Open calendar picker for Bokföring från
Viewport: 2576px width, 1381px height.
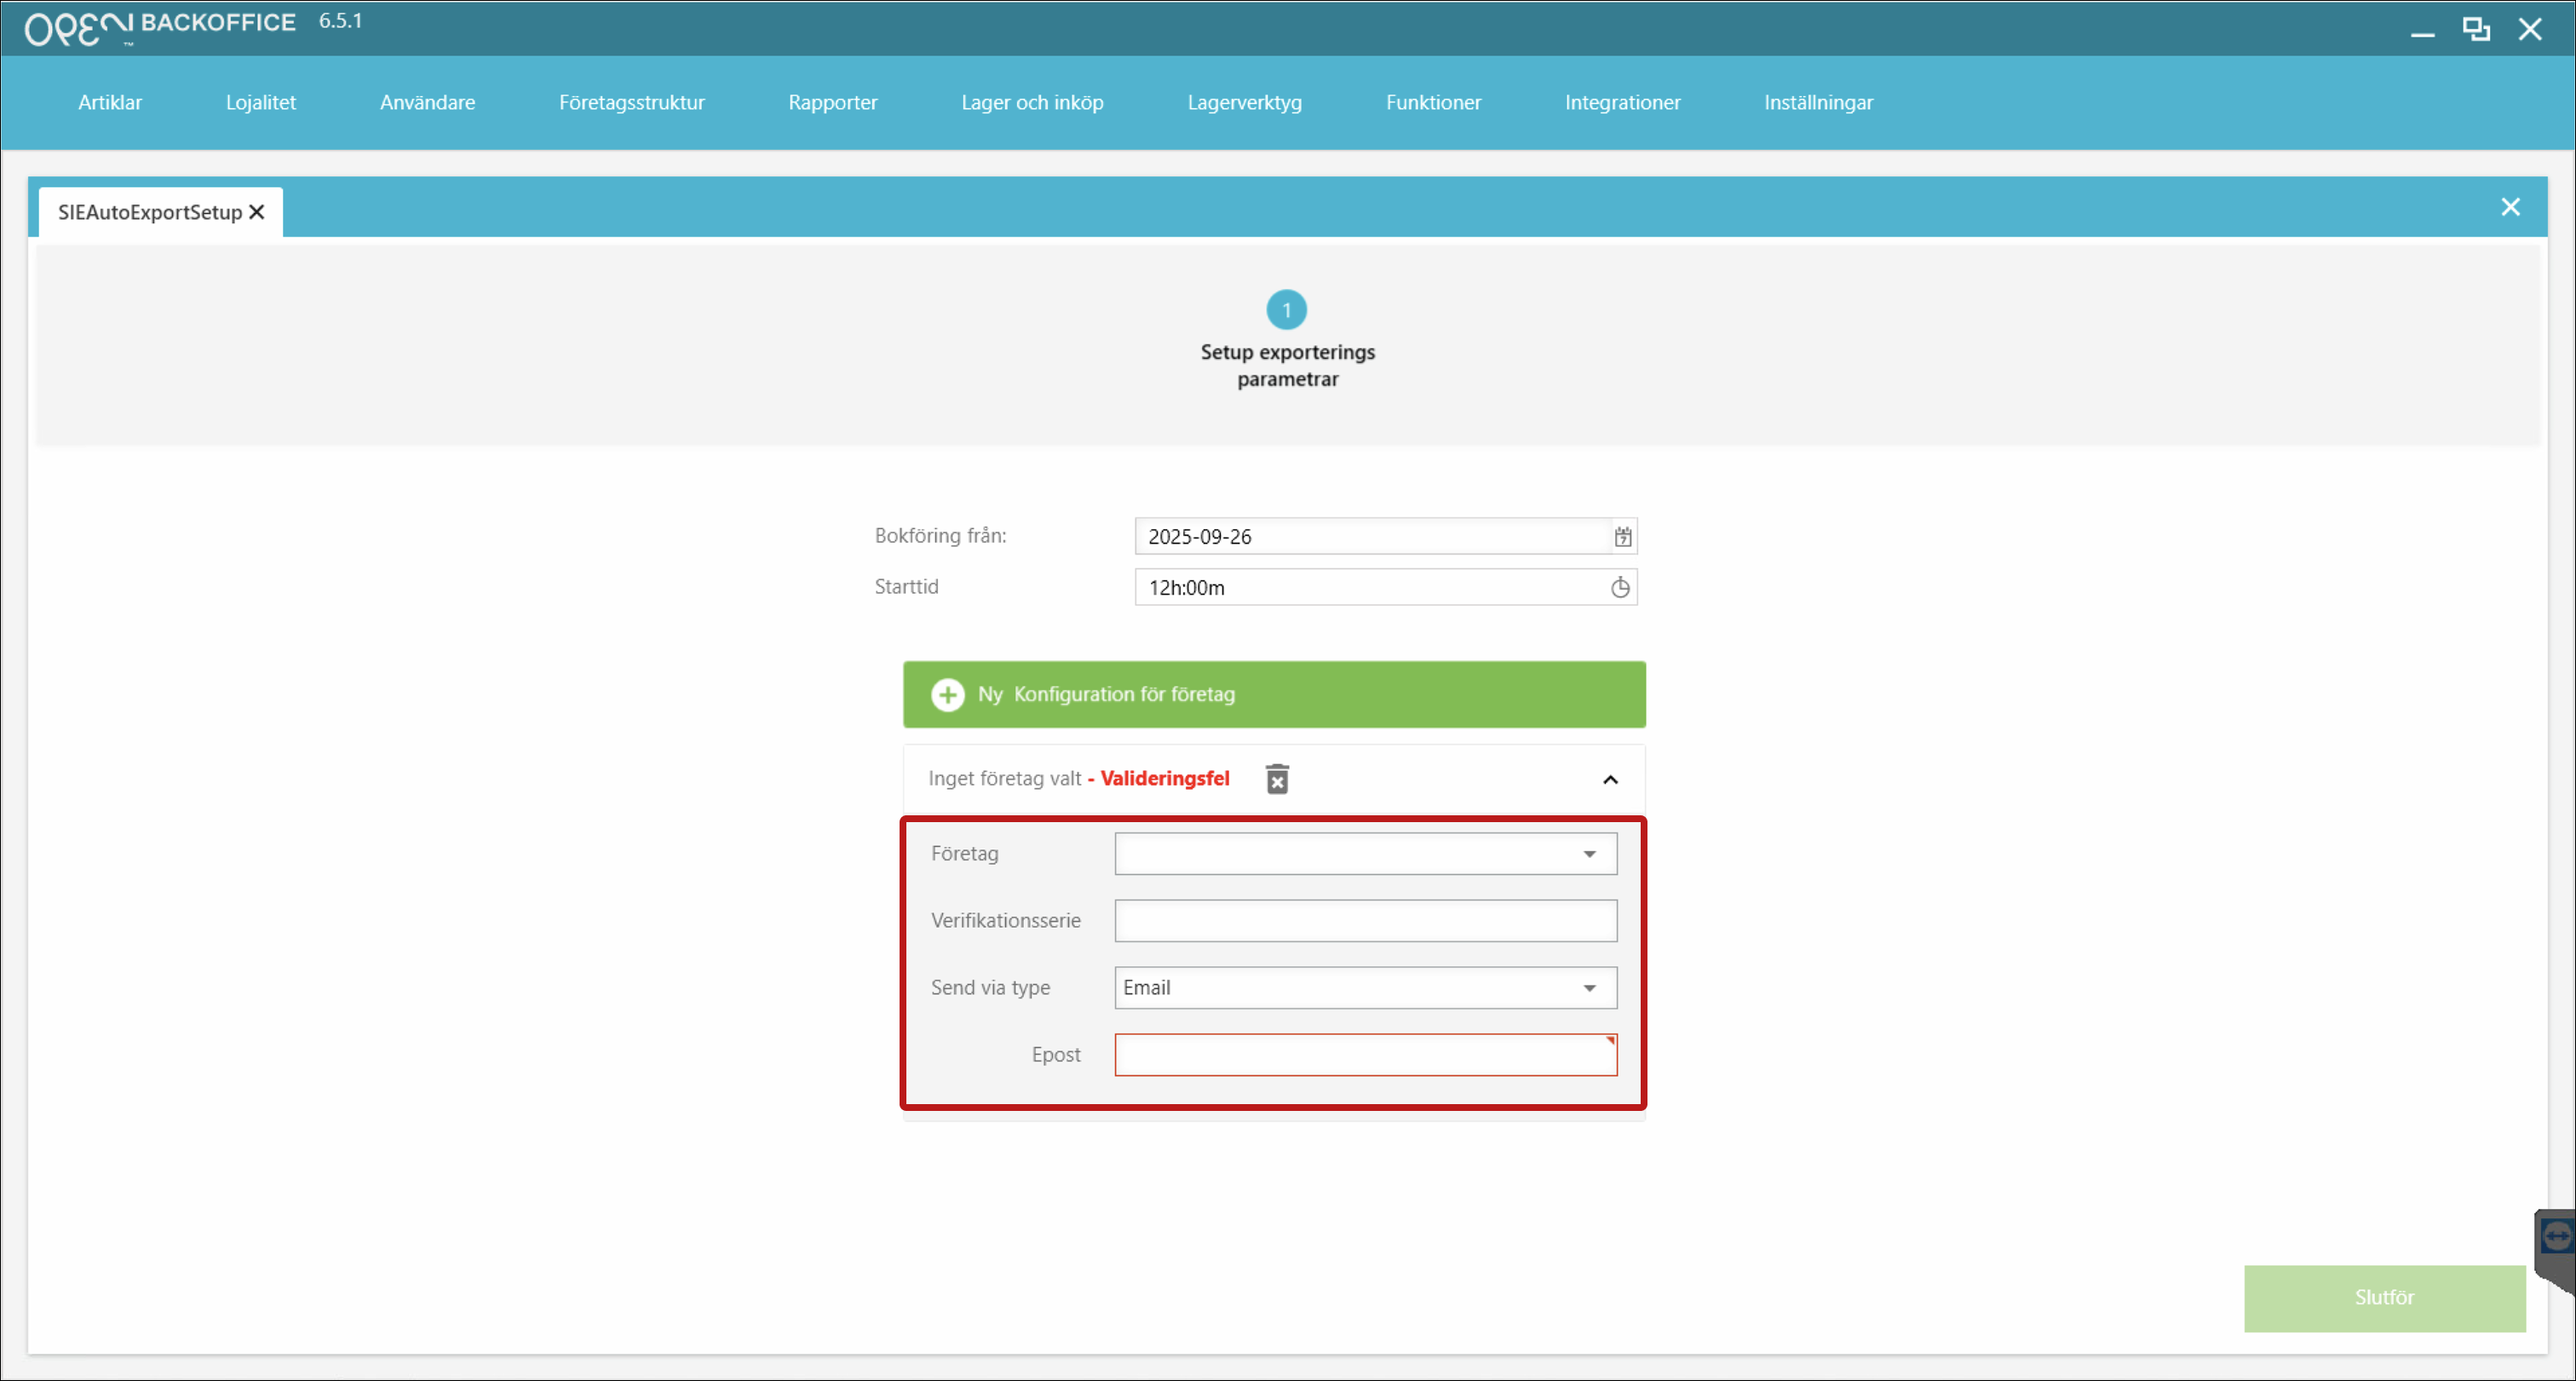[x=1622, y=537]
